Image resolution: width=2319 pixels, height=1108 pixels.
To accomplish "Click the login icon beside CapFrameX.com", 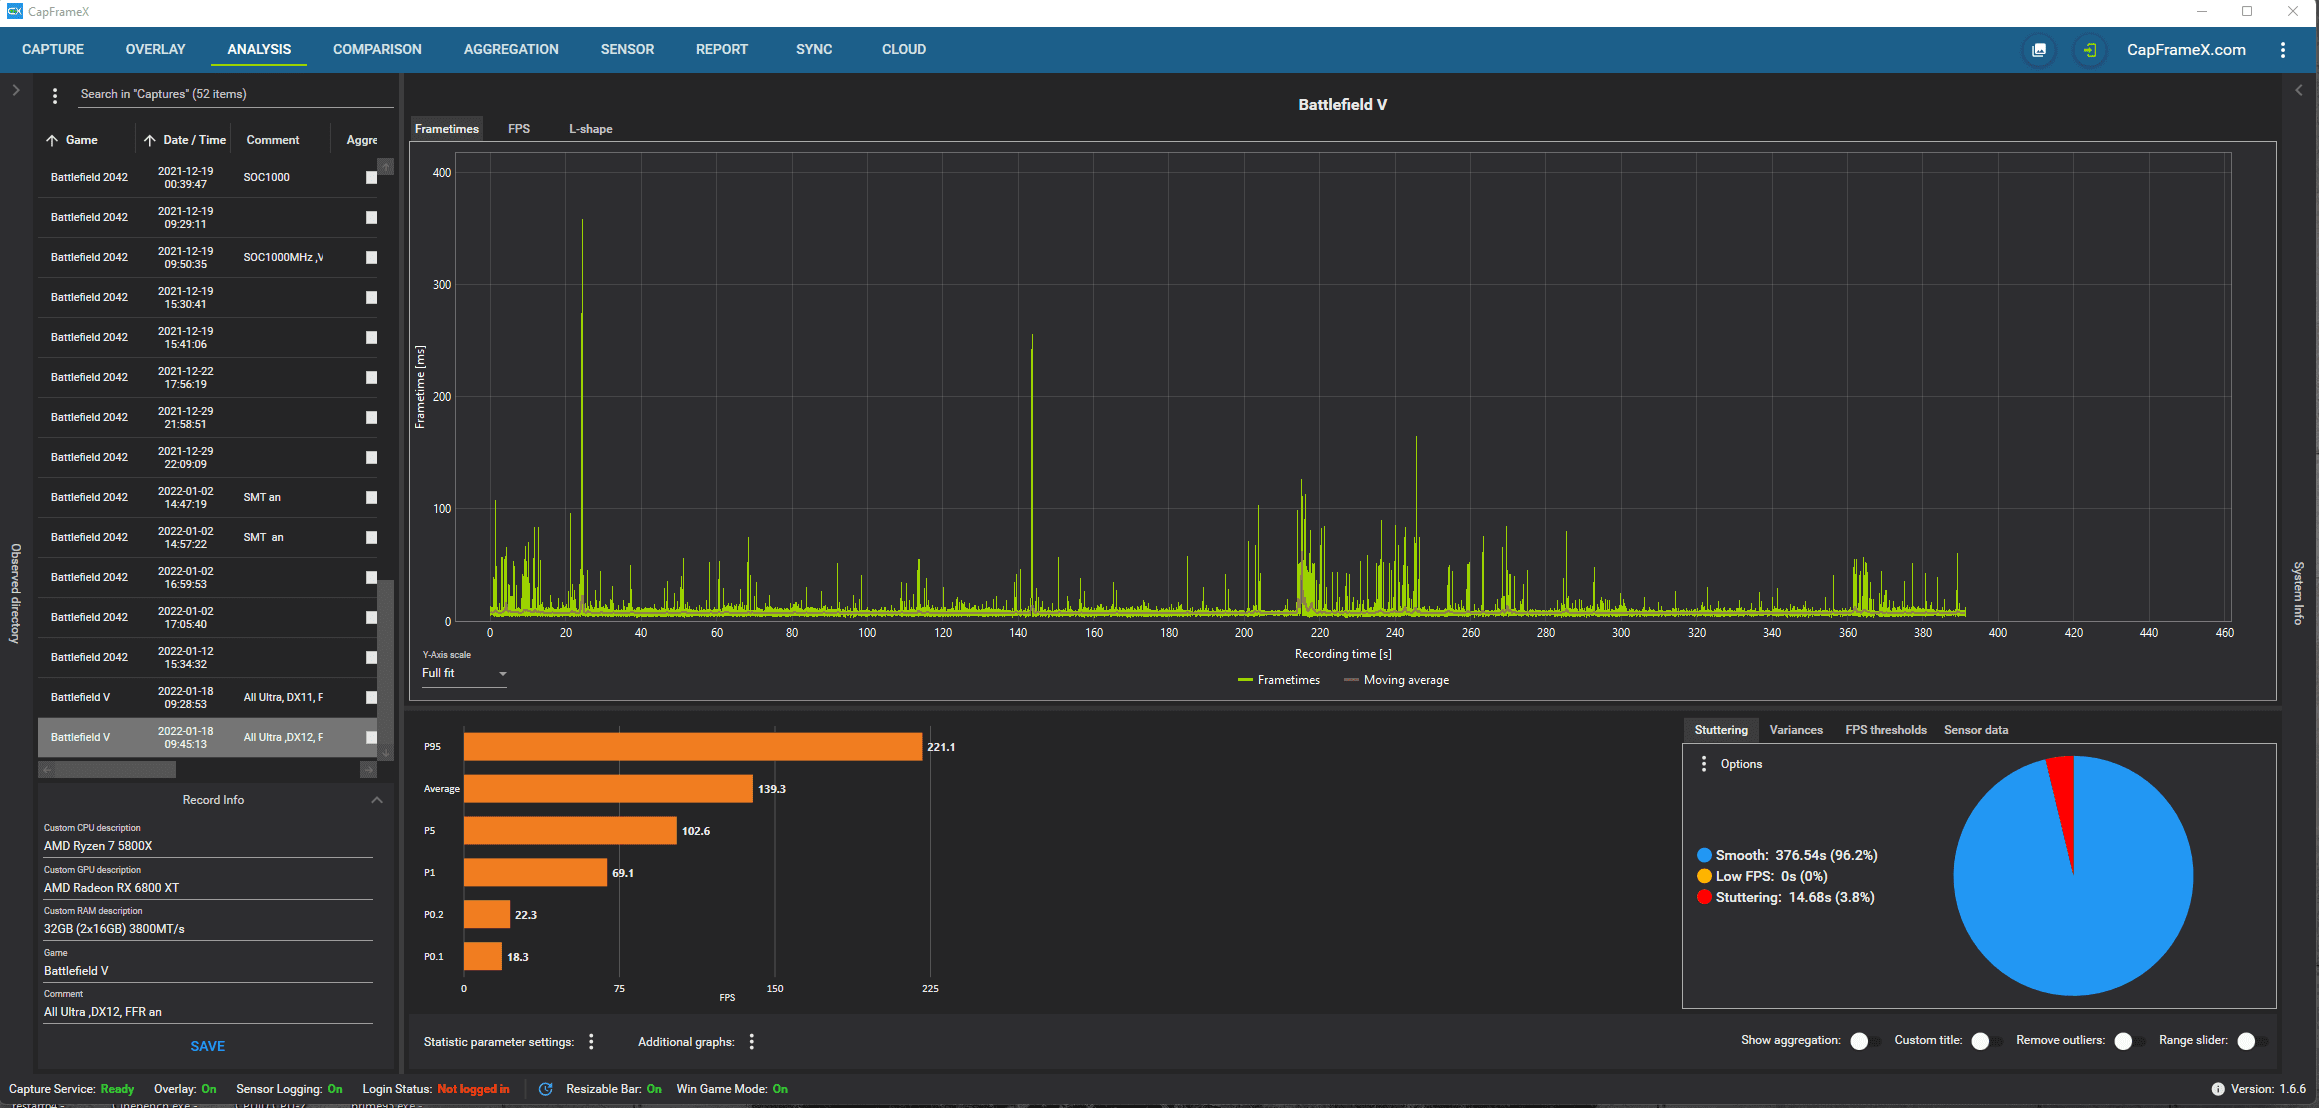I will click(2090, 50).
